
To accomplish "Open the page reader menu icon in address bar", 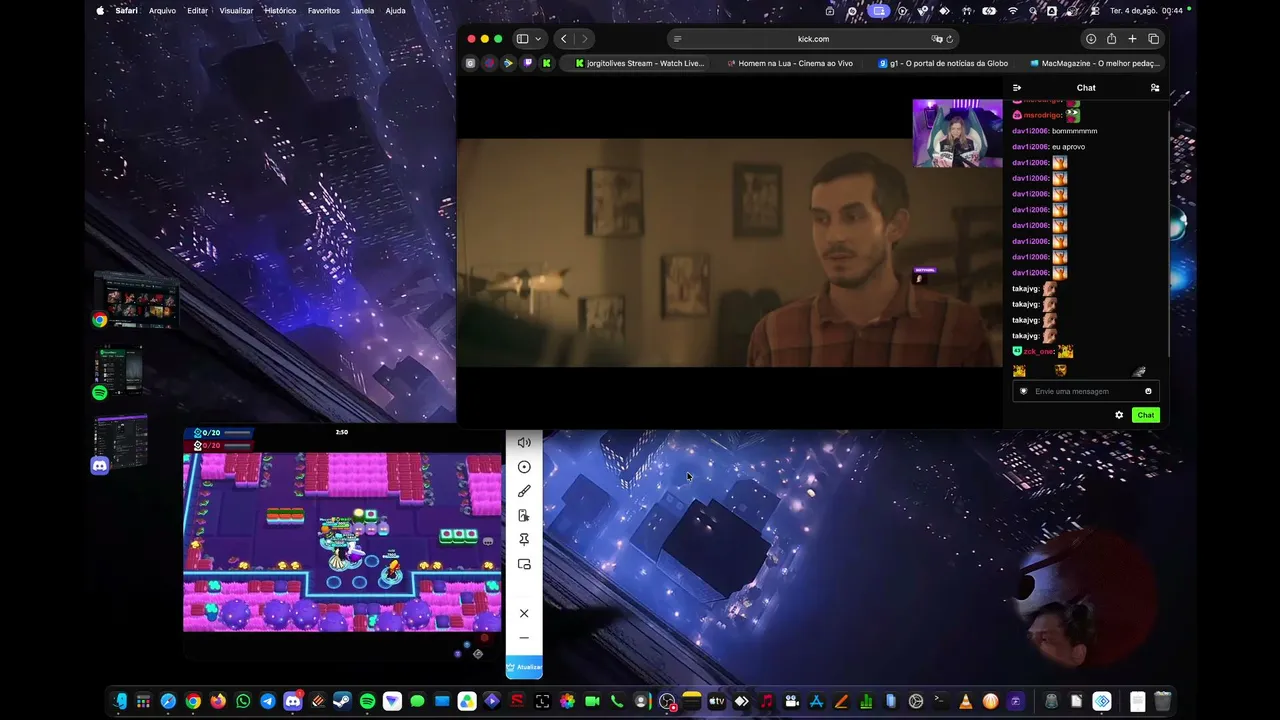I will coord(678,39).
